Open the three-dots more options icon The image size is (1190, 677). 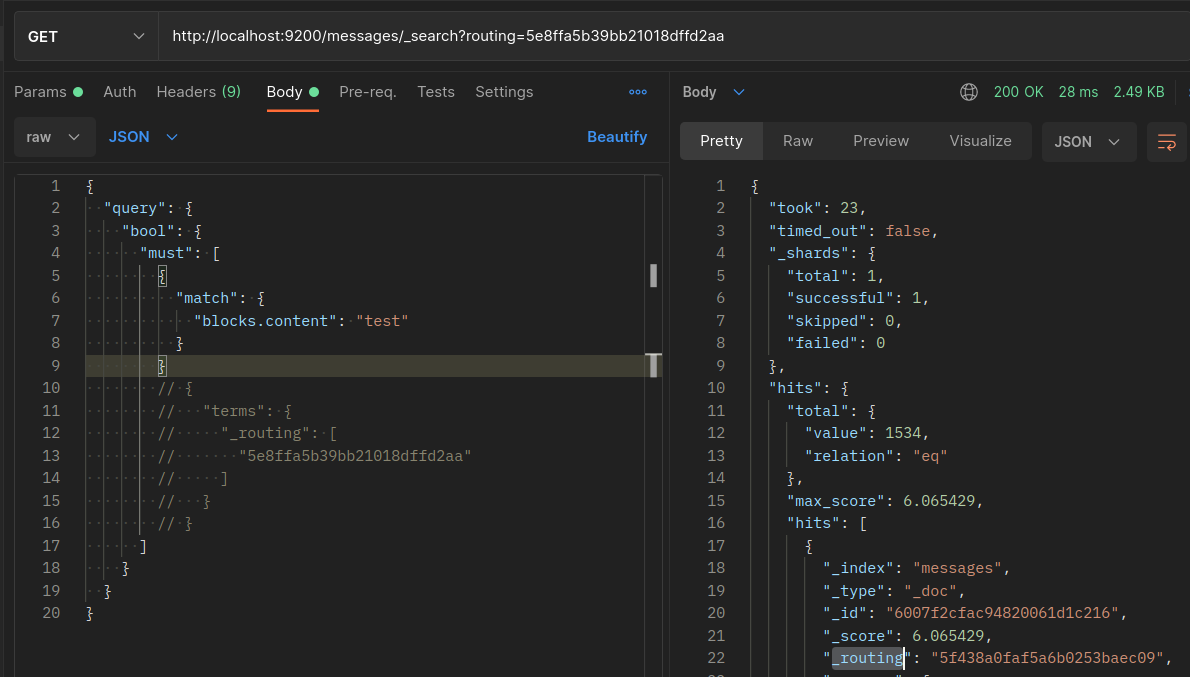pos(637,92)
